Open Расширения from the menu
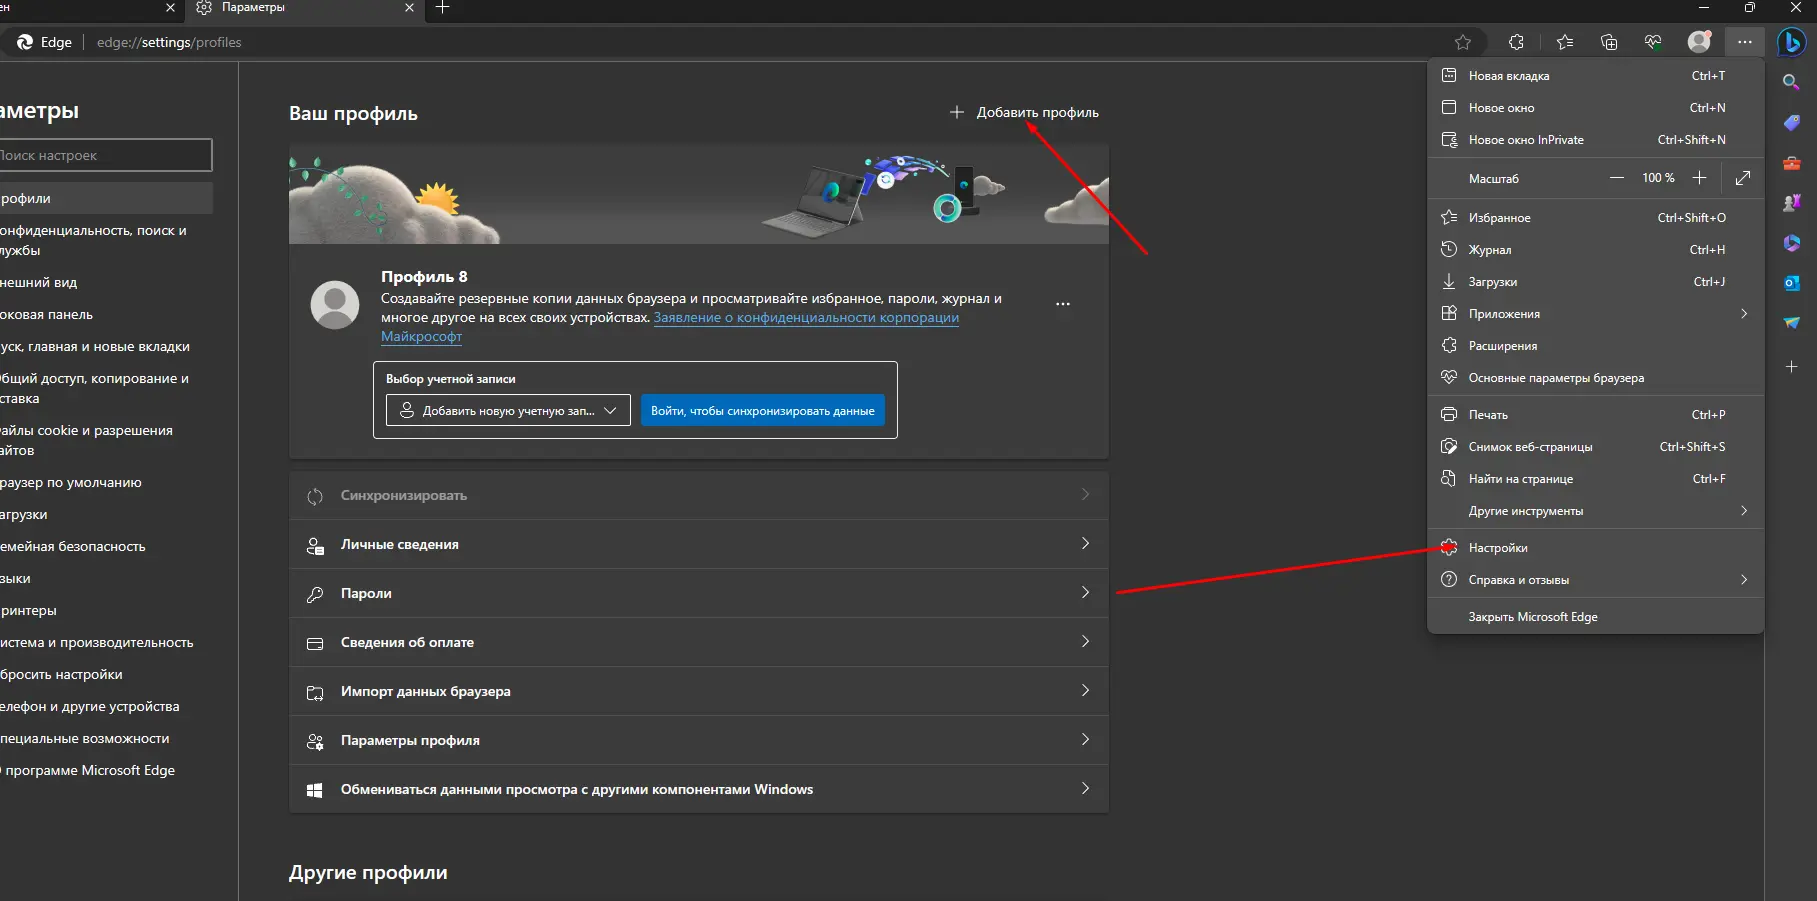This screenshot has width=1817, height=901. tap(1595, 346)
